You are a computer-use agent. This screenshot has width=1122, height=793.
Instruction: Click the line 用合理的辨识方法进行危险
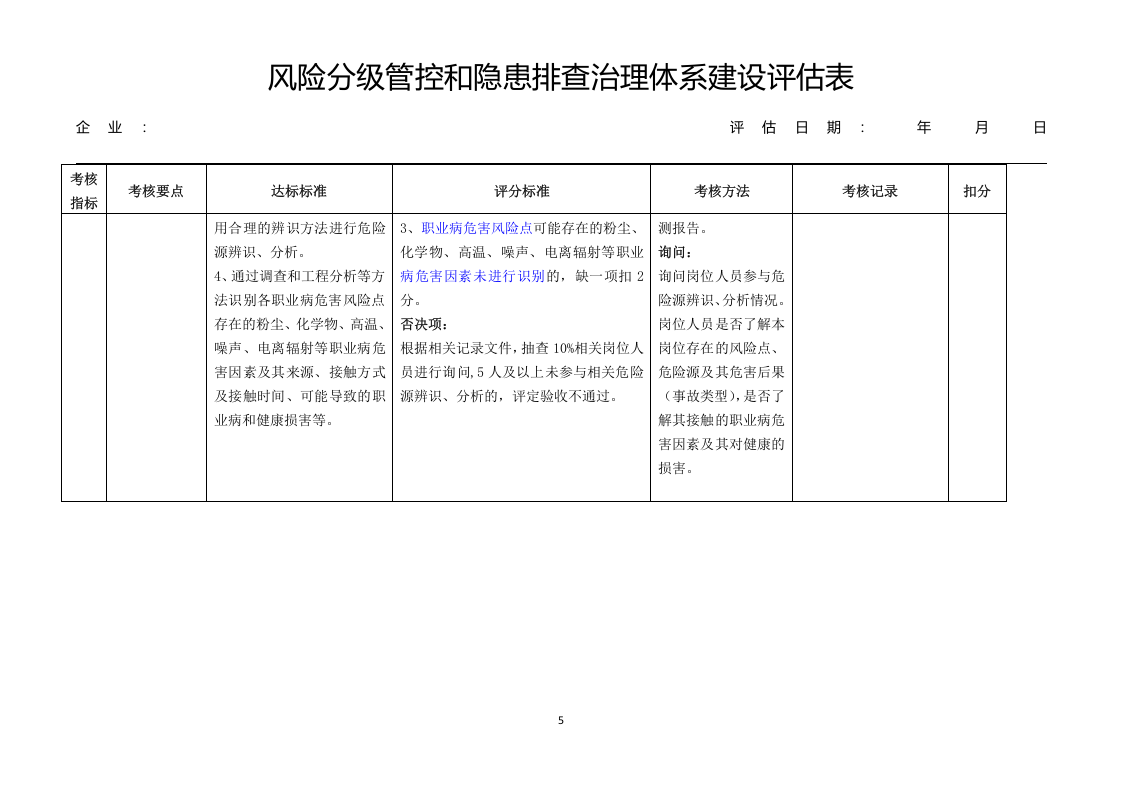[299, 228]
